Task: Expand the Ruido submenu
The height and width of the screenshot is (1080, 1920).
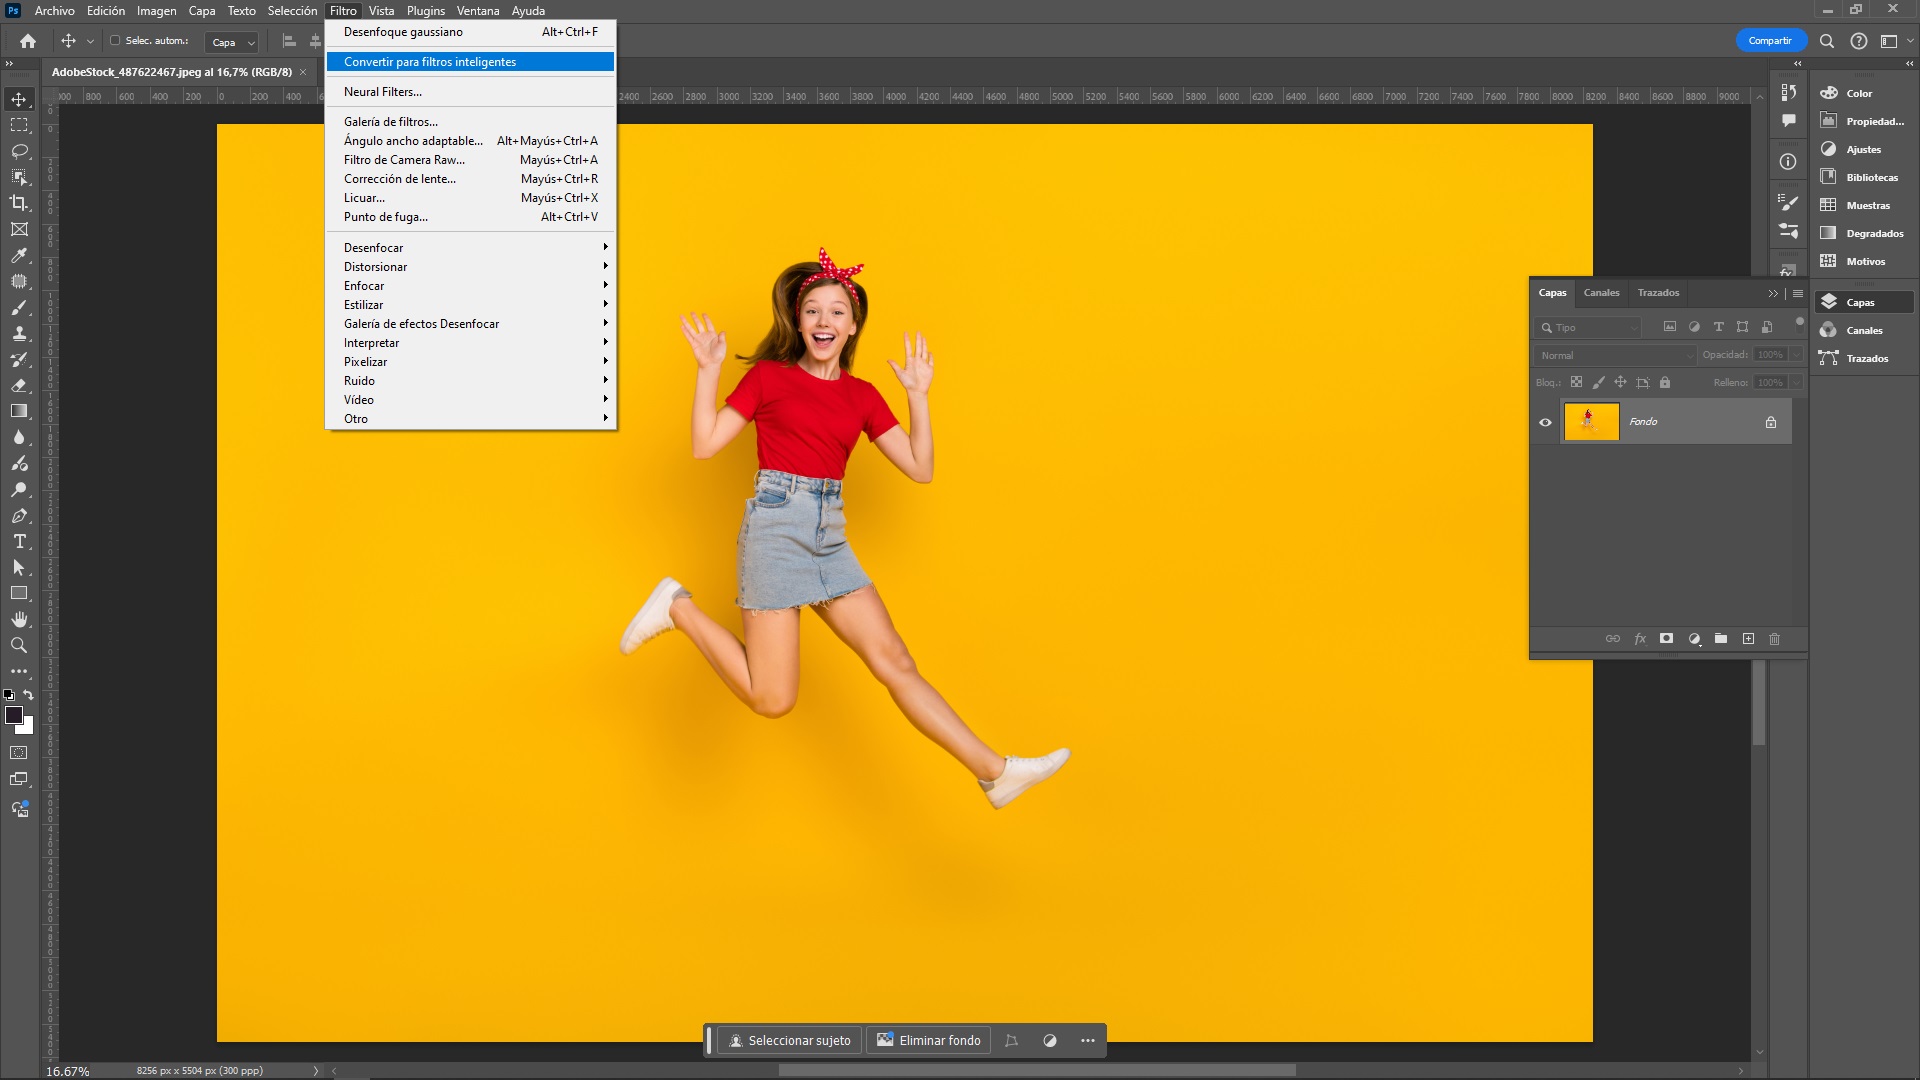Action: (470, 381)
